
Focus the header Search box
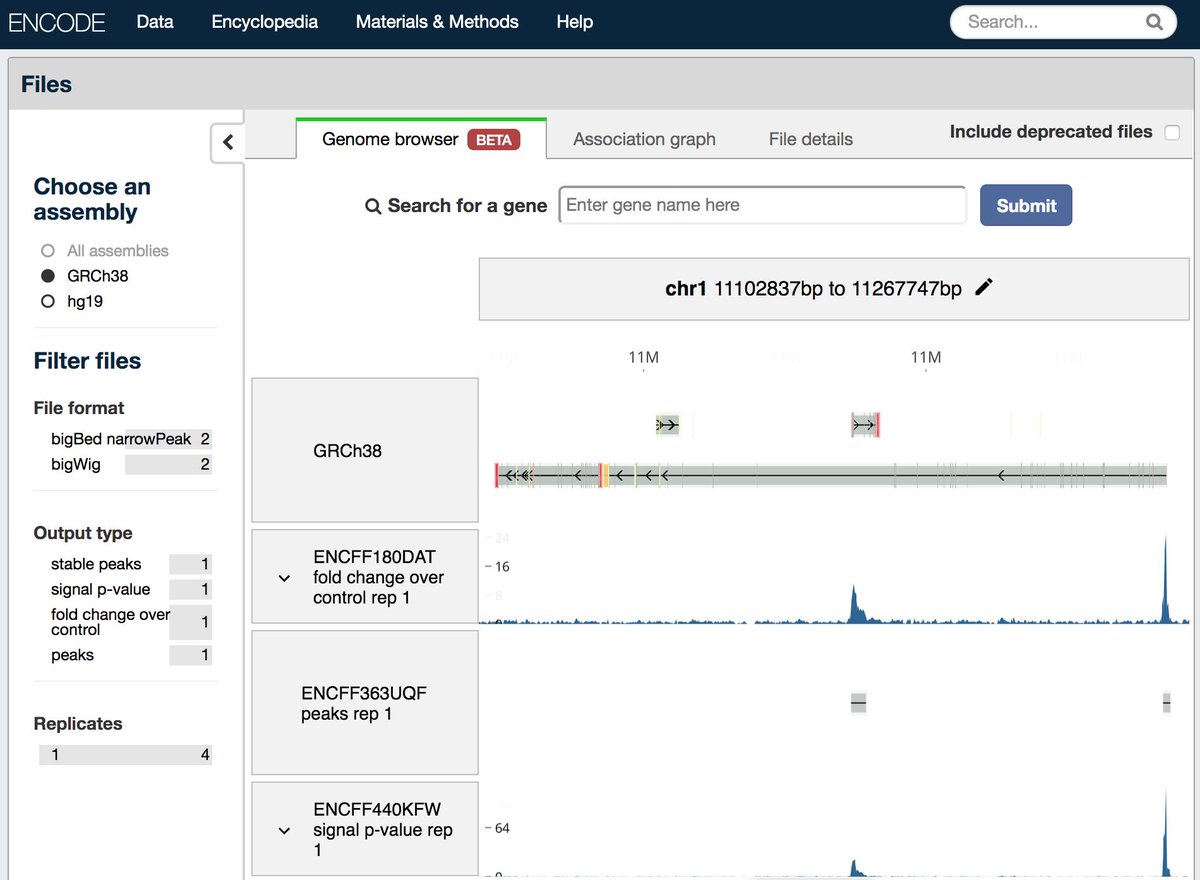[x=1062, y=22]
